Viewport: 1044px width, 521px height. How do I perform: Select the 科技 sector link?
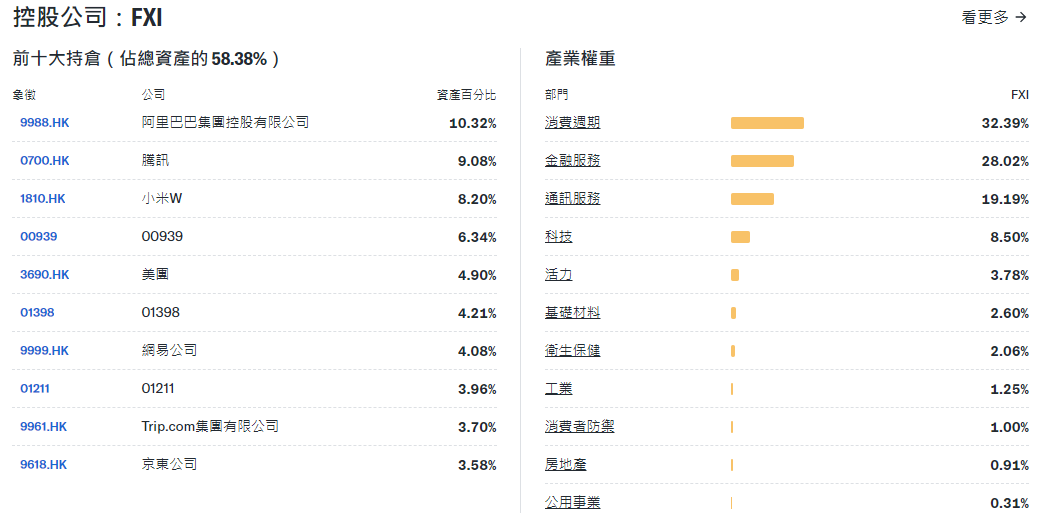click(x=559, y=237)
